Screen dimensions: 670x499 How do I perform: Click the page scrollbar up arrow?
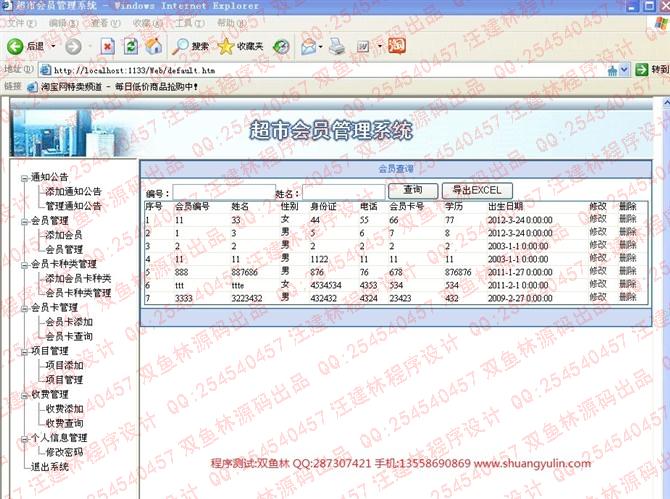(x=666, y=103)
